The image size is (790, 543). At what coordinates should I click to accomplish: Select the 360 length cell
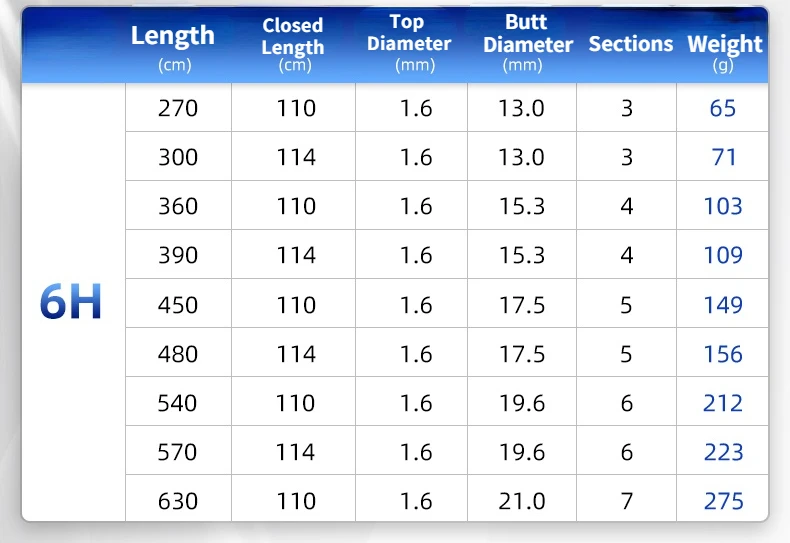(x=178, y=206)
